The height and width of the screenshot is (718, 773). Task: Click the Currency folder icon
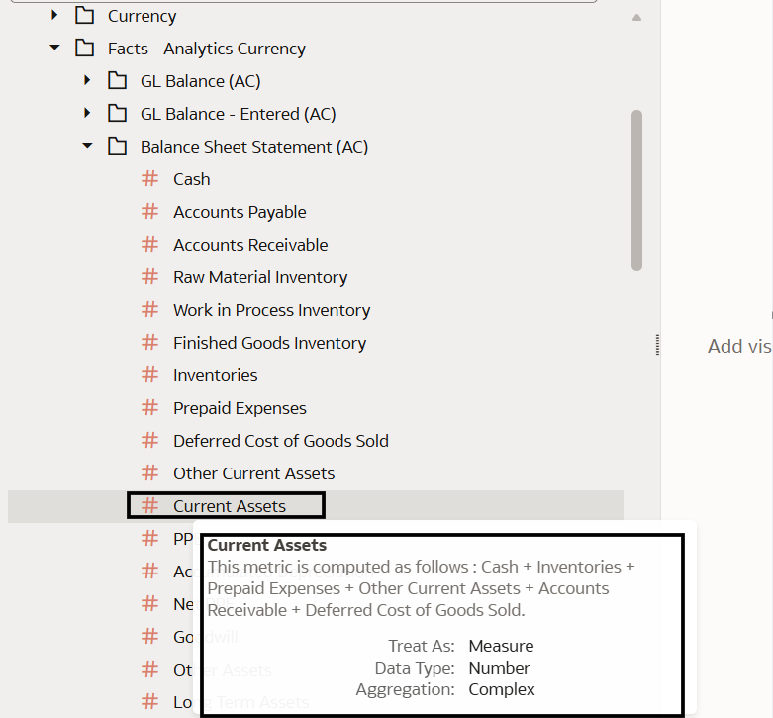tap(84, 15)
